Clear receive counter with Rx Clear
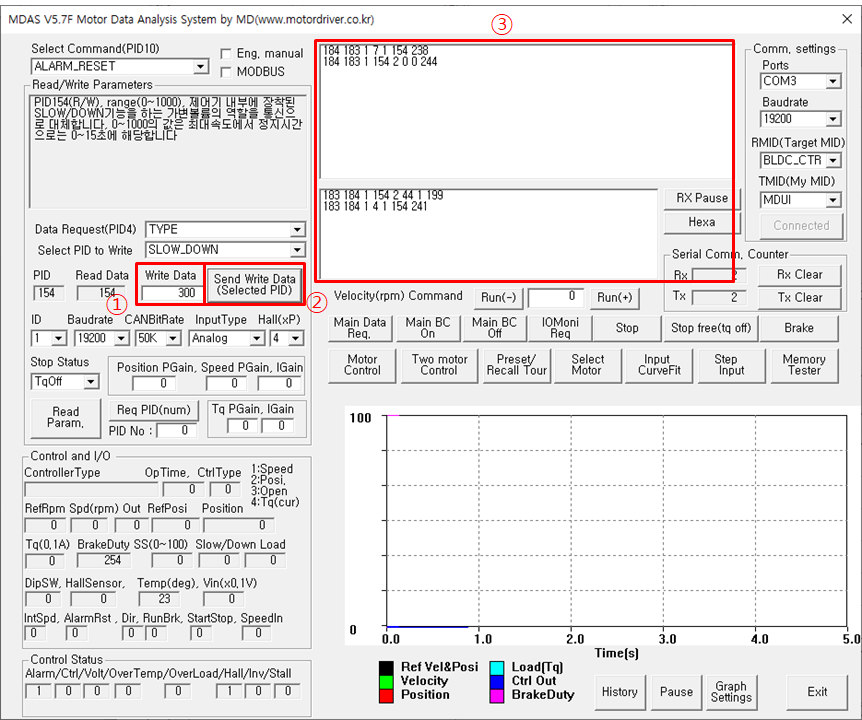 tap(799, 275)
